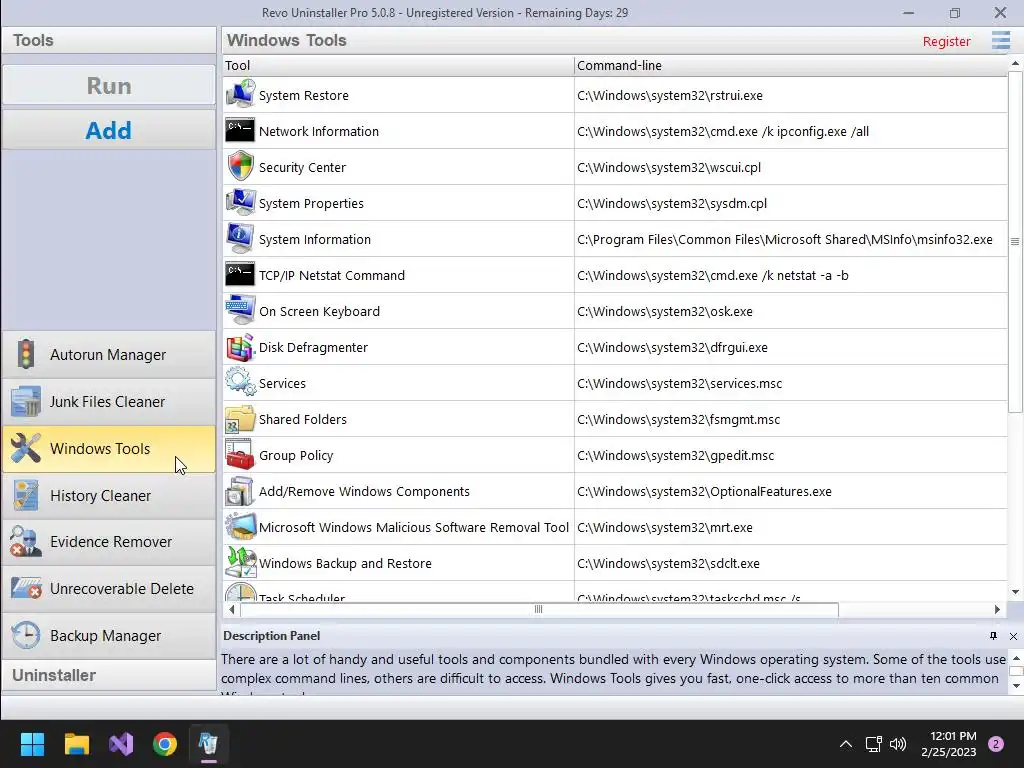Open History Cleaner tool
Screen dimensions: 1024x768
point(108,496)
